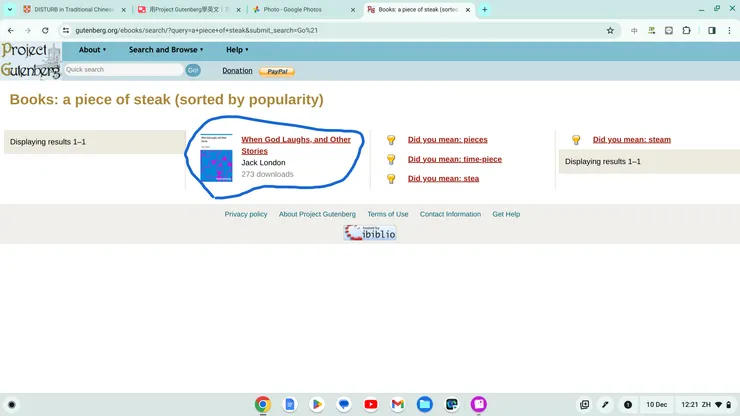Open the tab search dropdown arrow
Screen dimensions: 740x416
pos(9,9)
